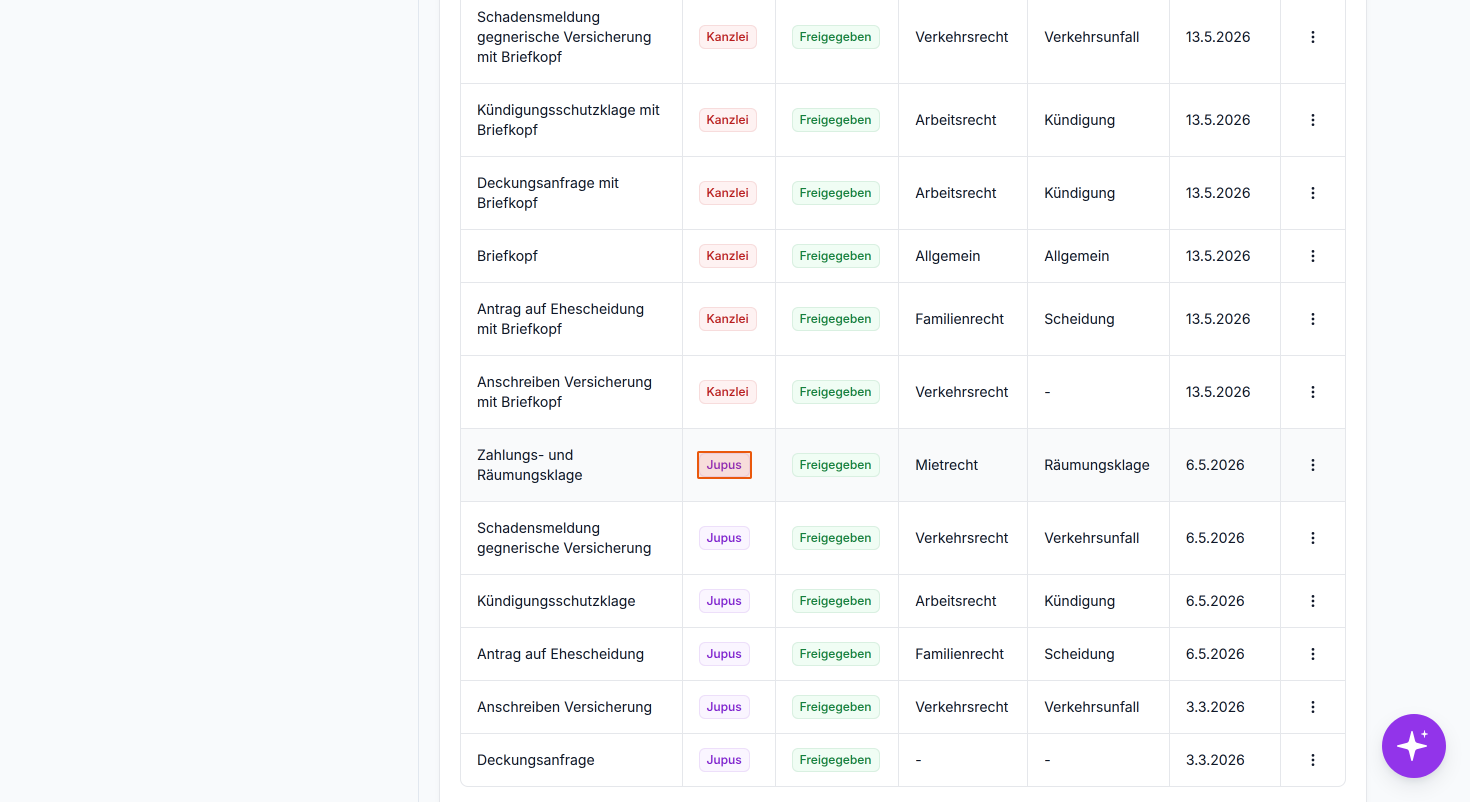This screenshot has width=1470, height=802.
Task: Open options menu for Deckungsanfrage row
Action: pos(1313,760)
